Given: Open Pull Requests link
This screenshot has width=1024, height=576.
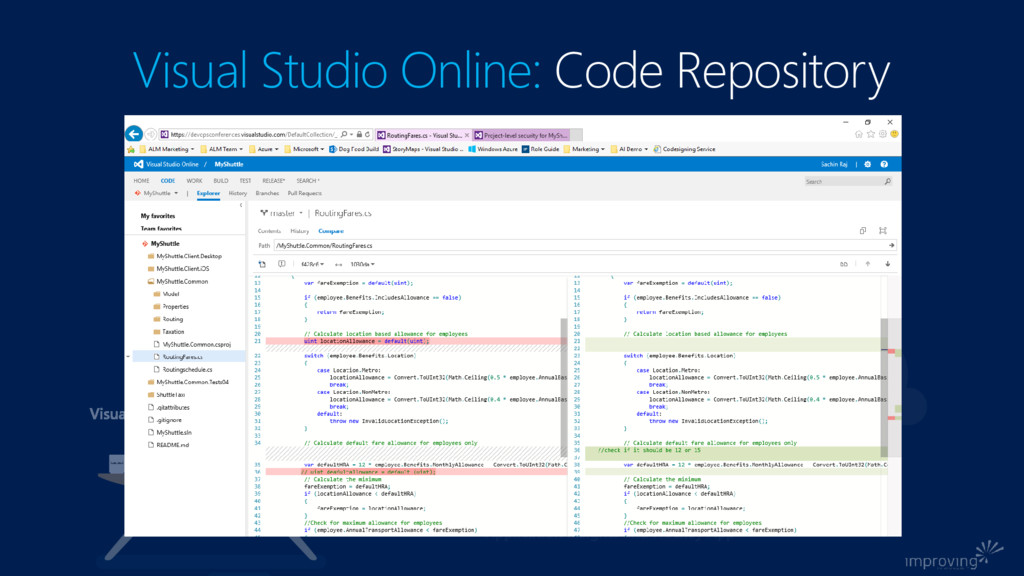Looking at the screenshot, I should coord(304,193).
